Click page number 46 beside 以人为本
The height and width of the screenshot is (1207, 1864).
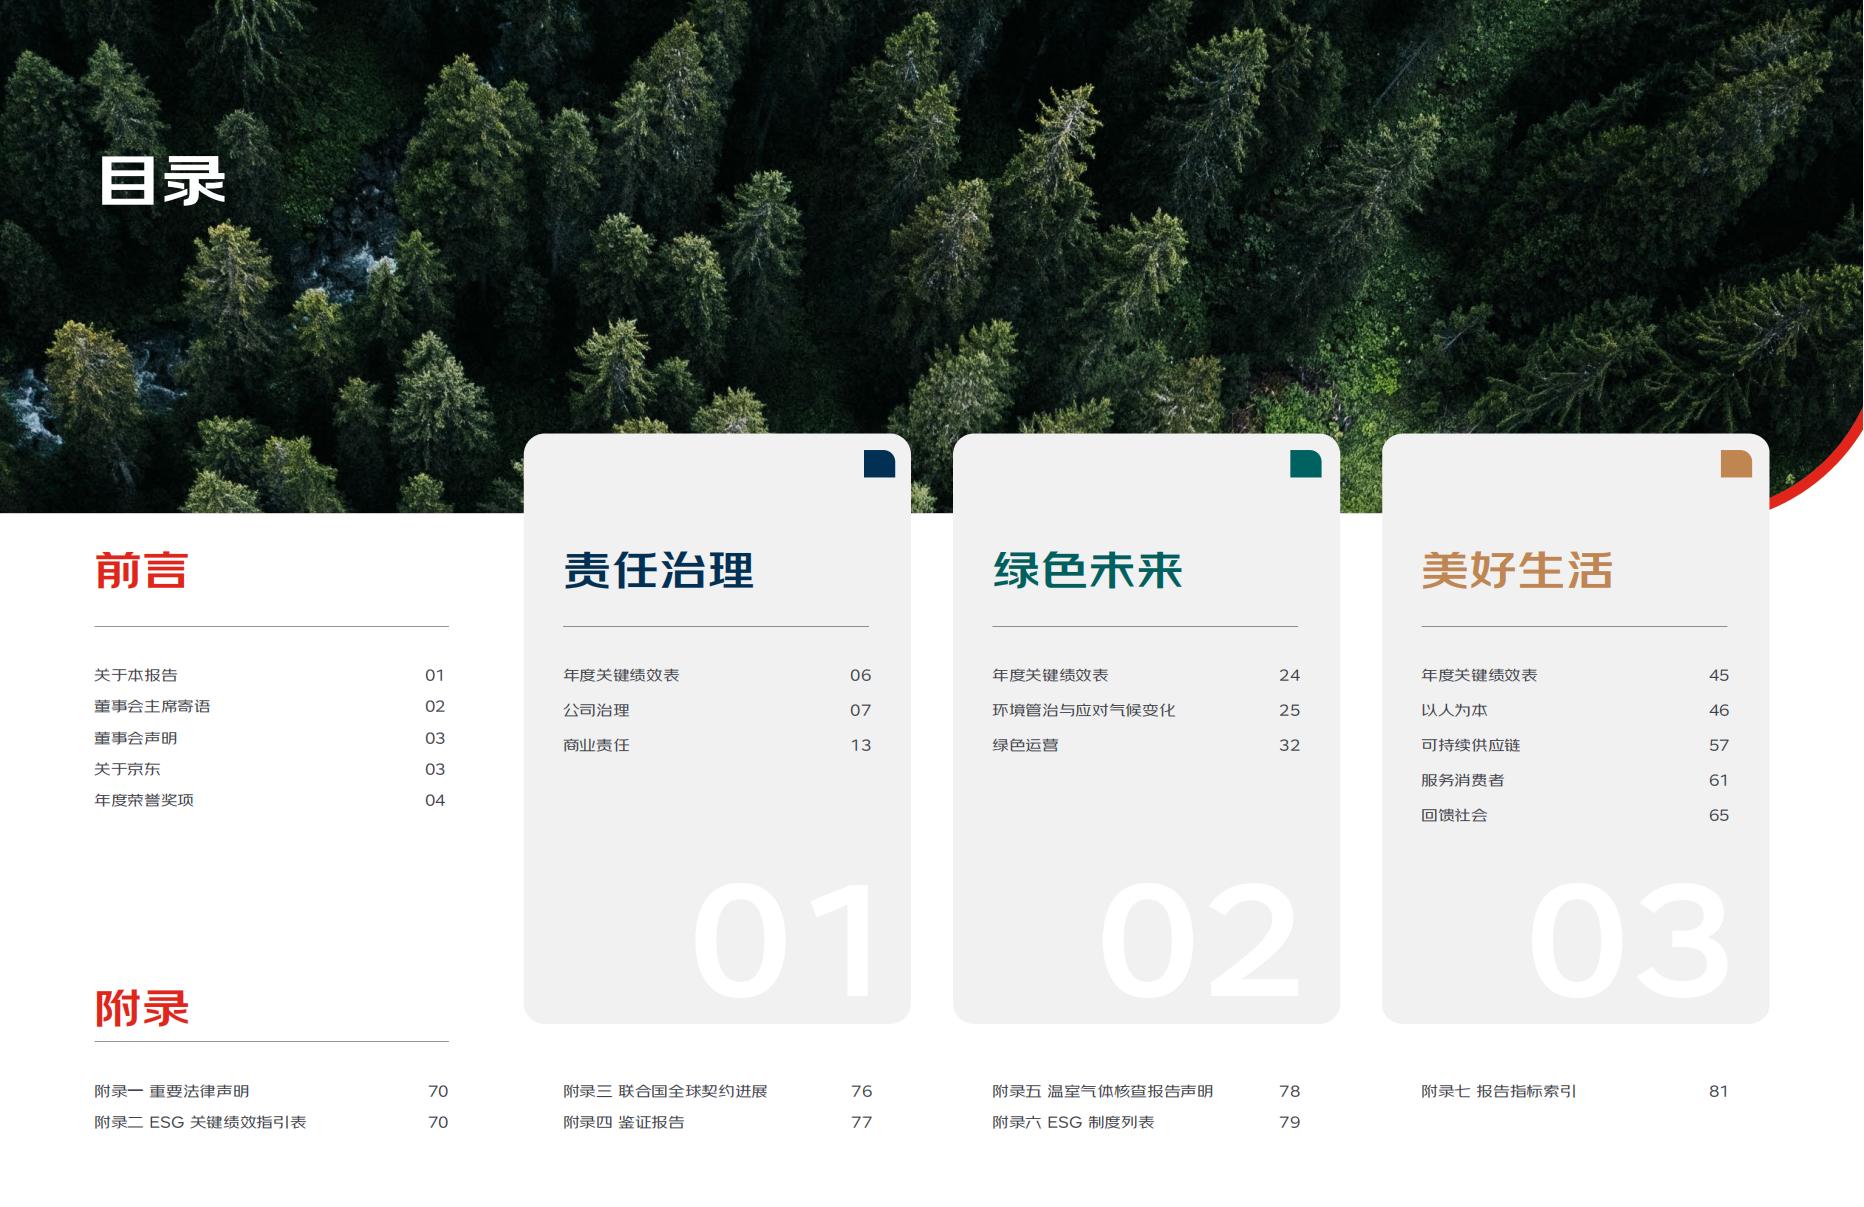tap(1719, 710)
